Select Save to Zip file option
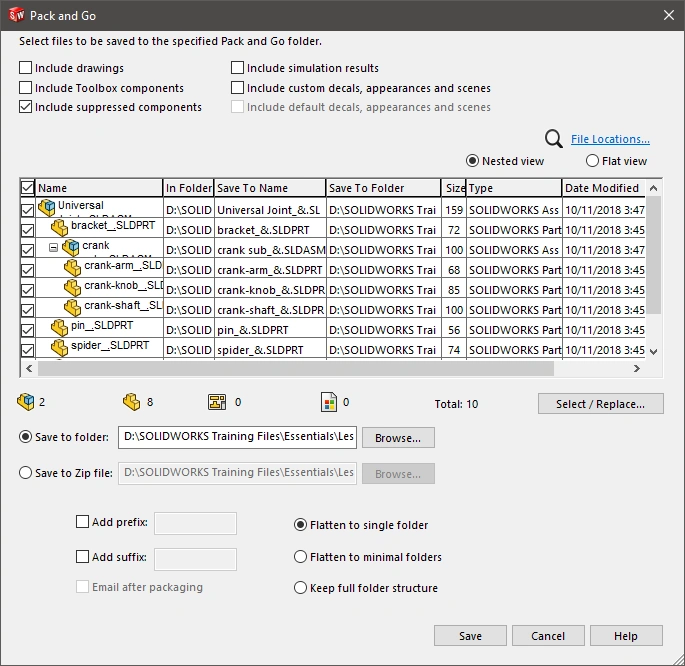This screenshot has width=685, height=666. 25,473
